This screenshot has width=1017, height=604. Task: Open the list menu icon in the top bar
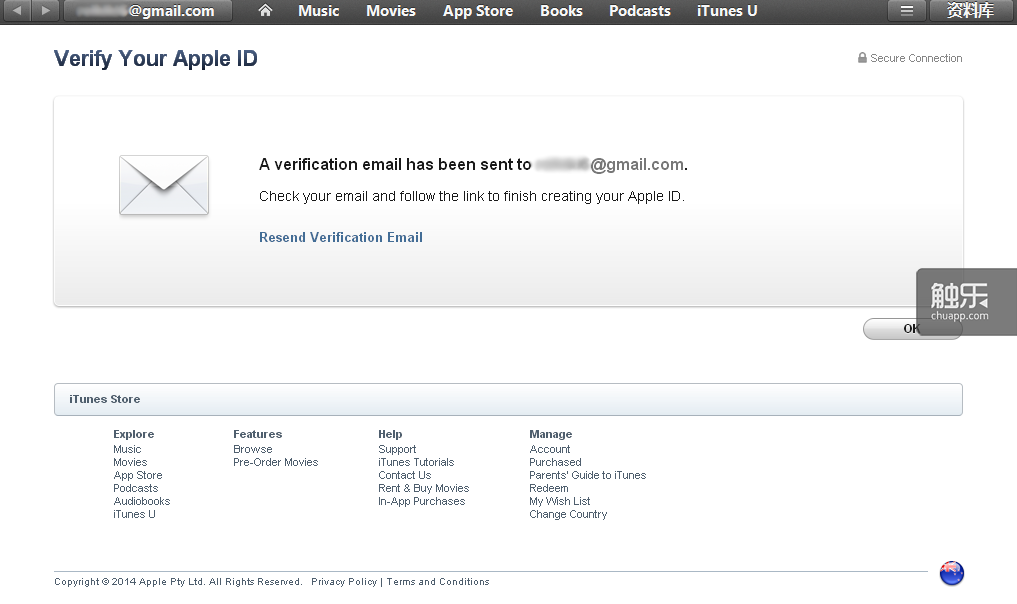click(x=907, y=10)
